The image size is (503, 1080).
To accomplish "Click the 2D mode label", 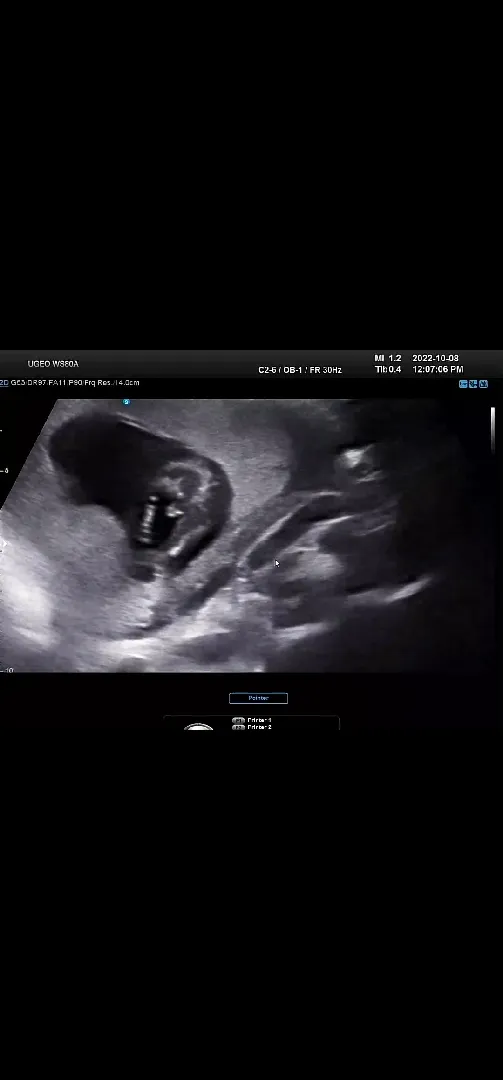I will (3, 382).
